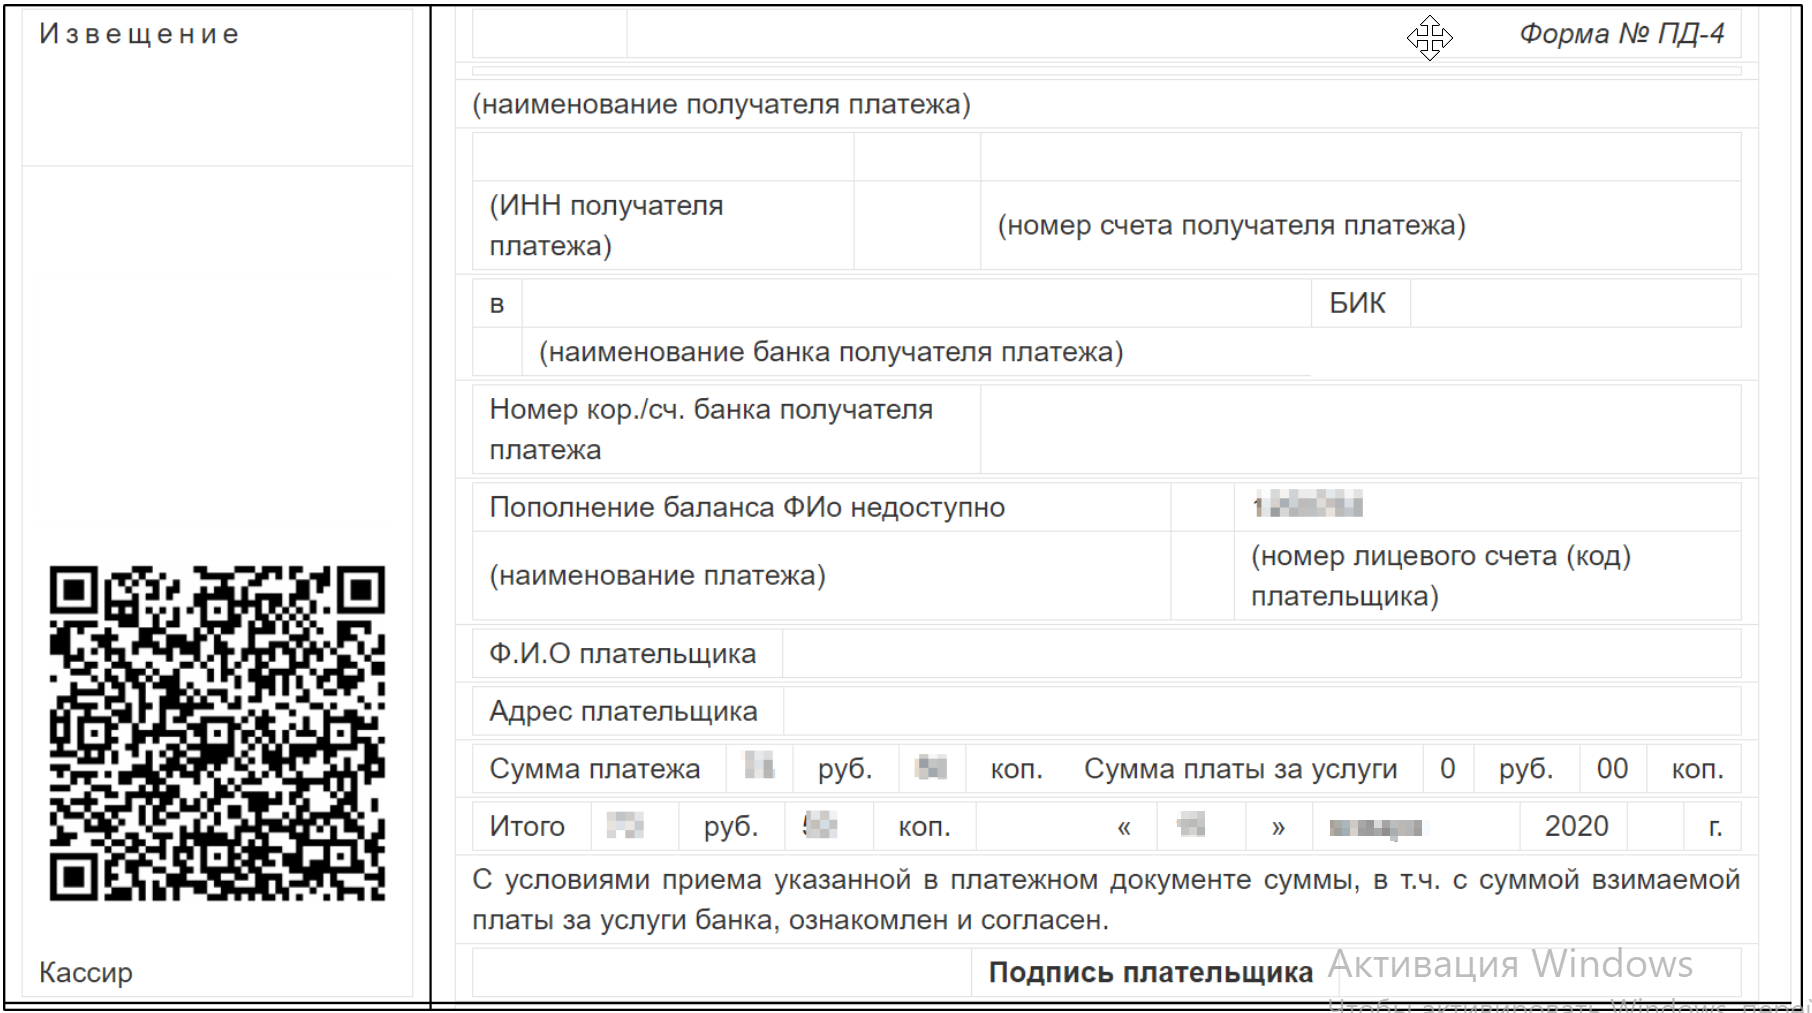Screen dimensions: 1812x1013
Task: Click 'Номер кор./сч. банка получателя платежа' cell
Action: click(x=726, y=429)
